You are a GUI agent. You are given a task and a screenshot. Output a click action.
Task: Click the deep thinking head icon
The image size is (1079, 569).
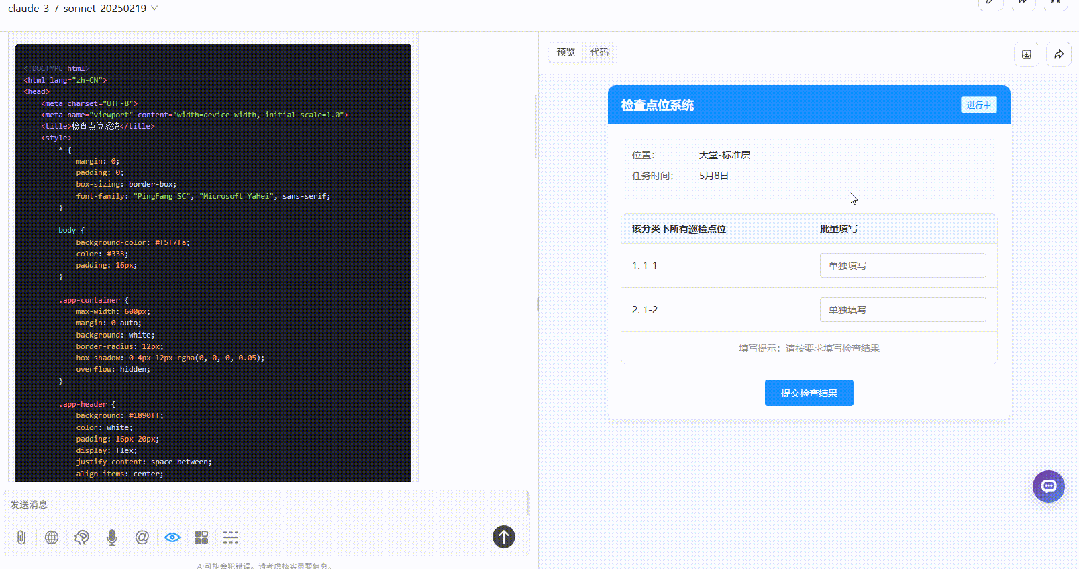[82, 537]
